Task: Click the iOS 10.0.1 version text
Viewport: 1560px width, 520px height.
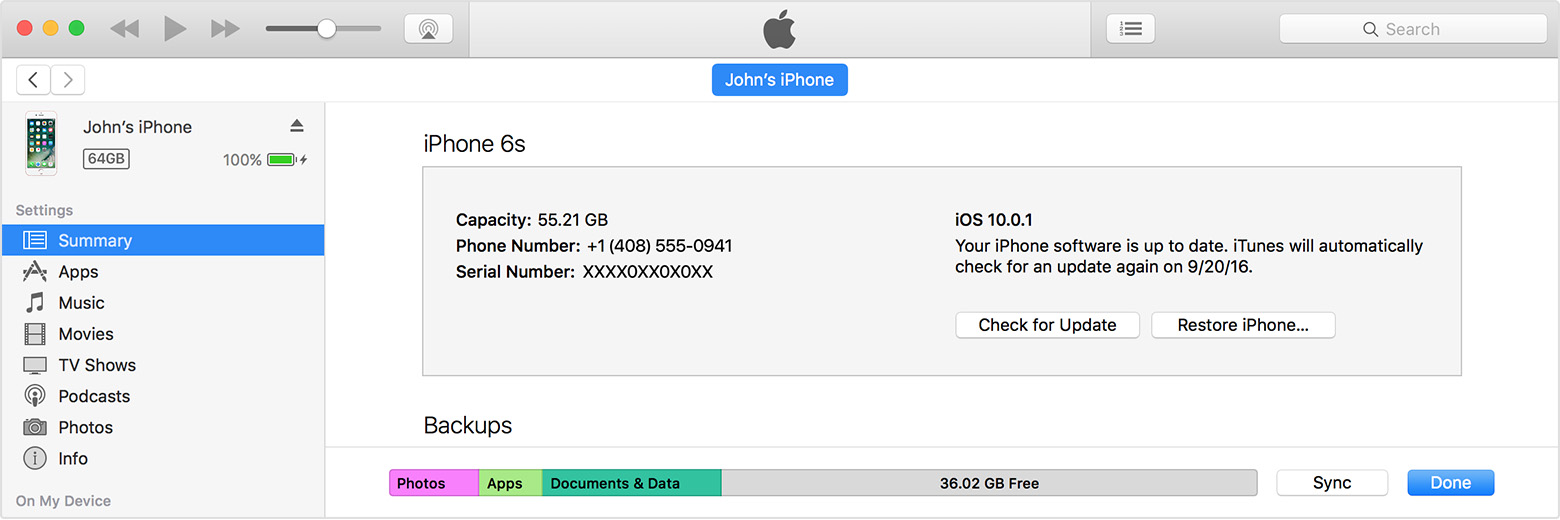Action: pos(996,220)
